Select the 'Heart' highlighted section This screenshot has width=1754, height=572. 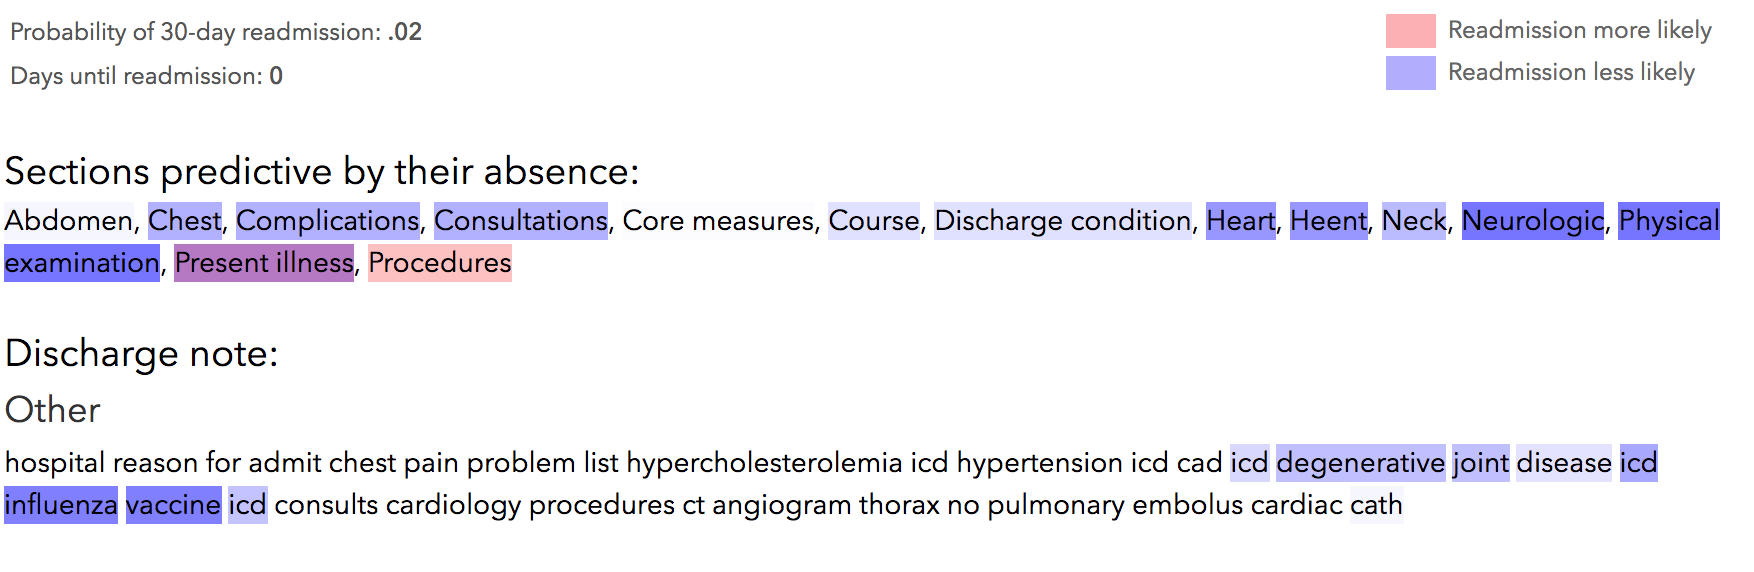1240,221
